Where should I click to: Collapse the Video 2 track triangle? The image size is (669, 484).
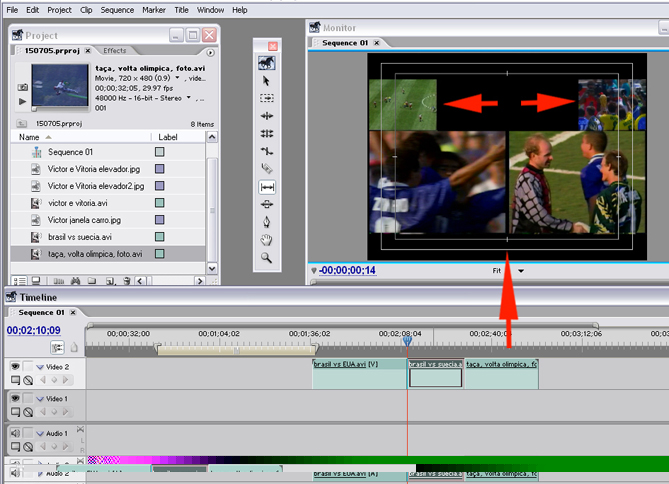point(40,368)
